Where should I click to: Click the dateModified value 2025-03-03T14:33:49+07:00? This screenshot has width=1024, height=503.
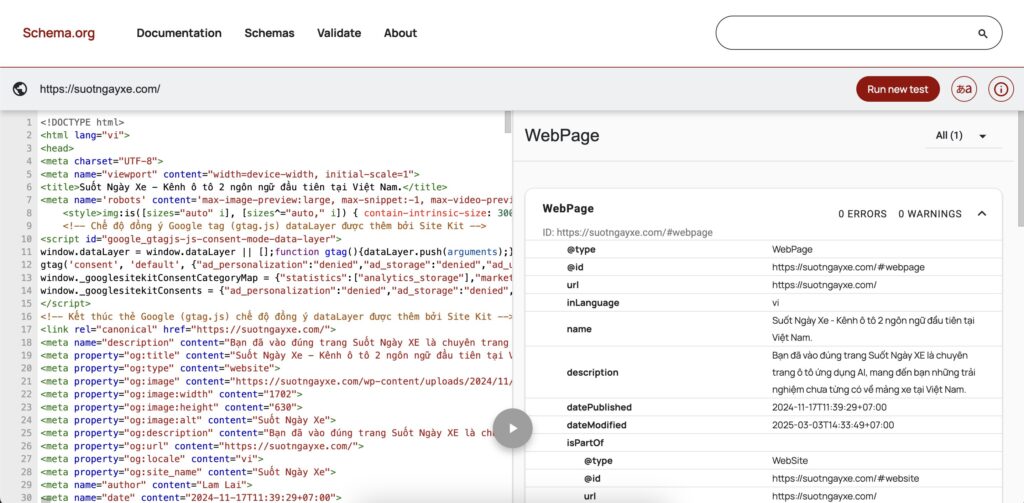(833, 425)
